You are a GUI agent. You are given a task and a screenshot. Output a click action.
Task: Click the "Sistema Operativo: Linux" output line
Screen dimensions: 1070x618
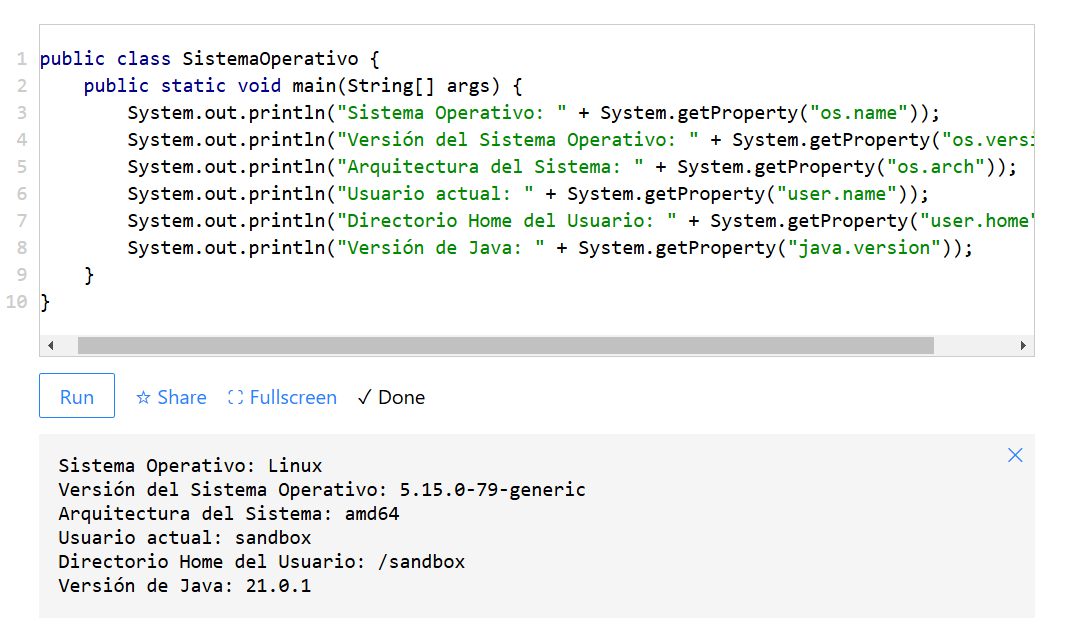[190, 466]
